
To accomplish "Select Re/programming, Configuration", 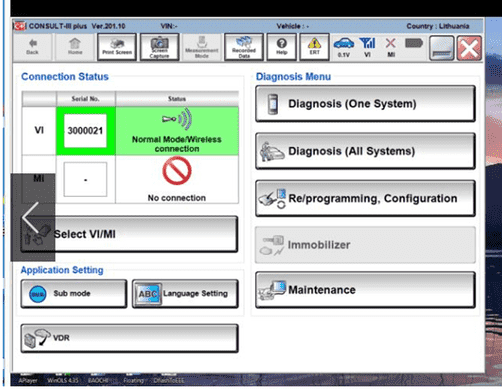I will pyautogui.click(x=365, y=198).
